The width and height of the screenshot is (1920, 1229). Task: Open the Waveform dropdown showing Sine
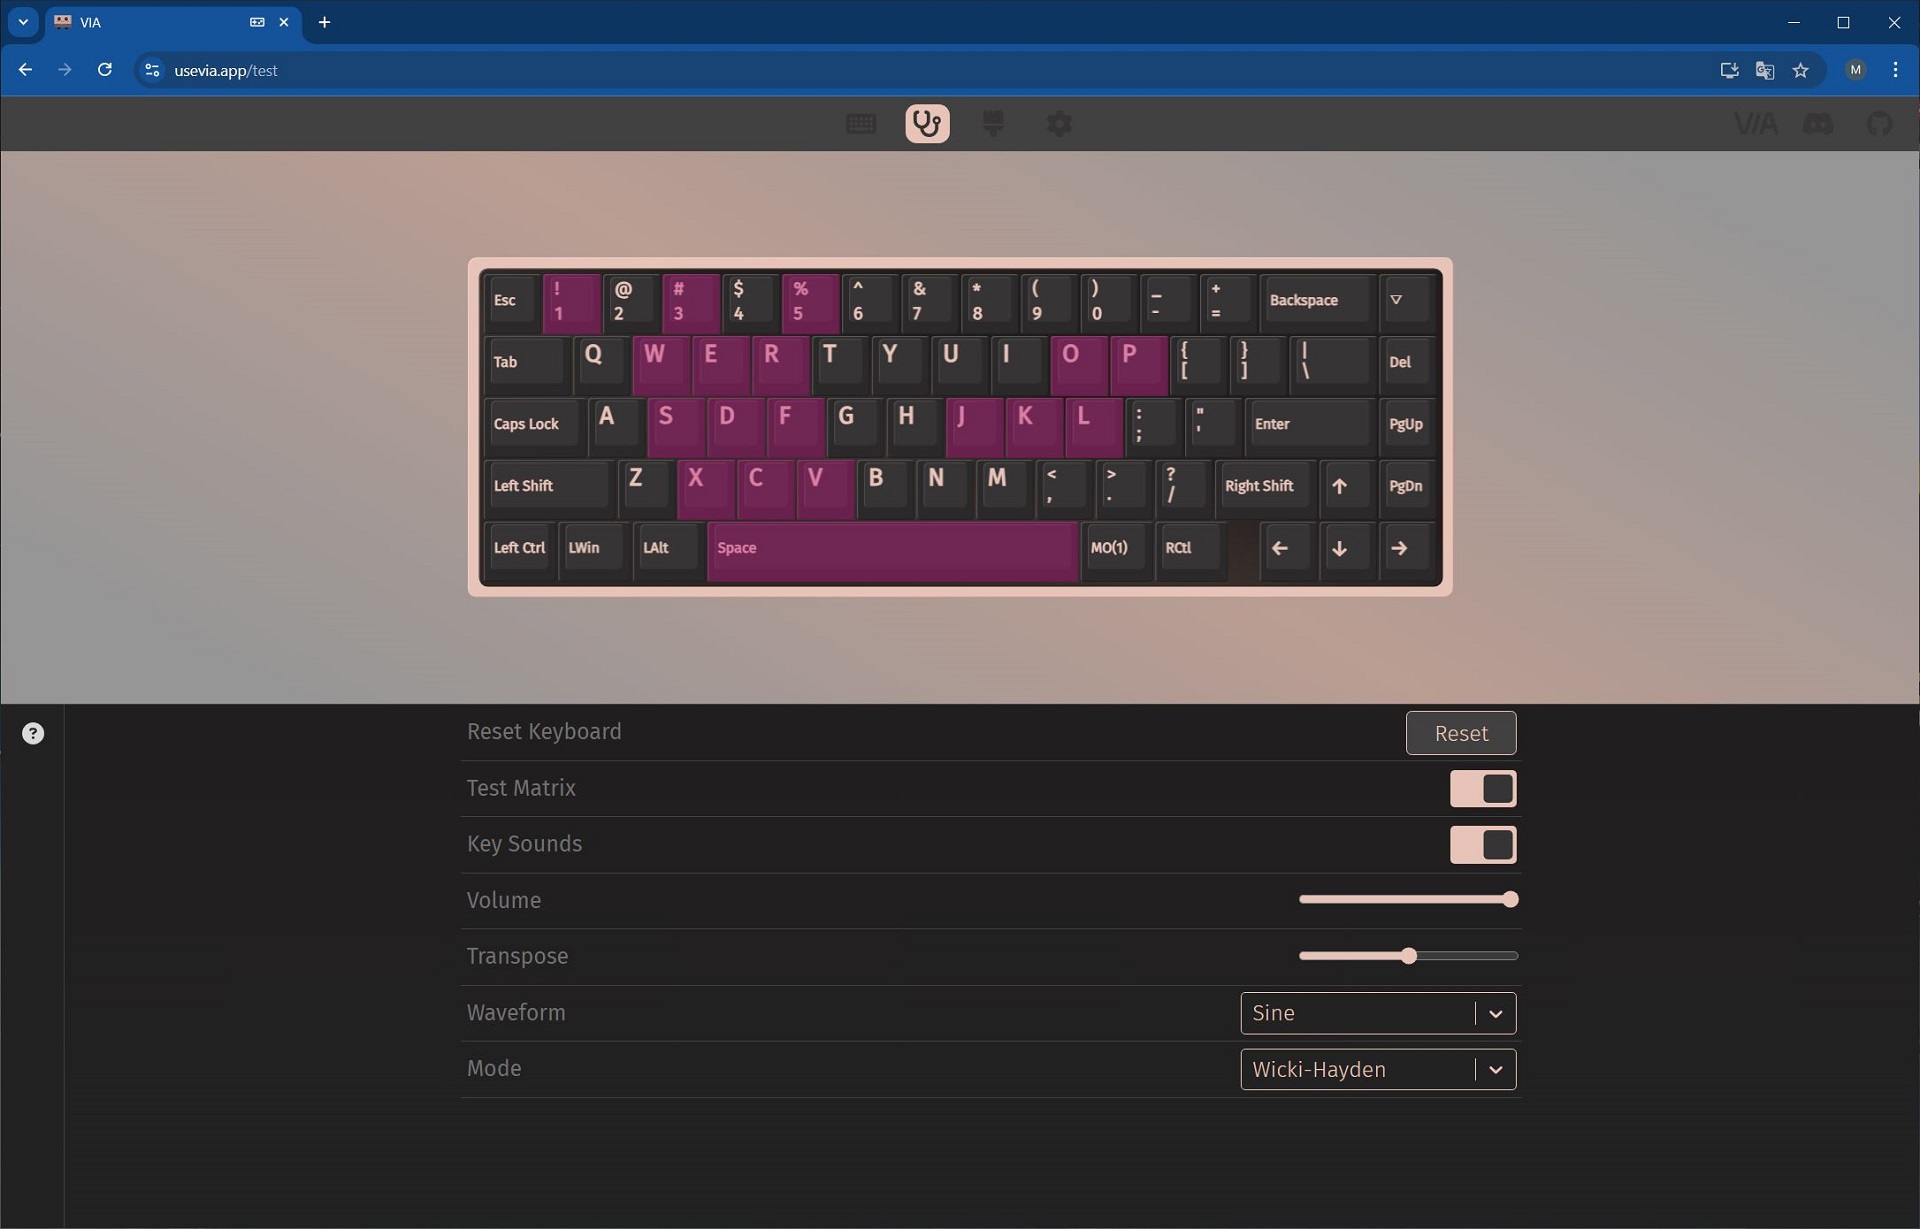click(x=1378, y=1013)
